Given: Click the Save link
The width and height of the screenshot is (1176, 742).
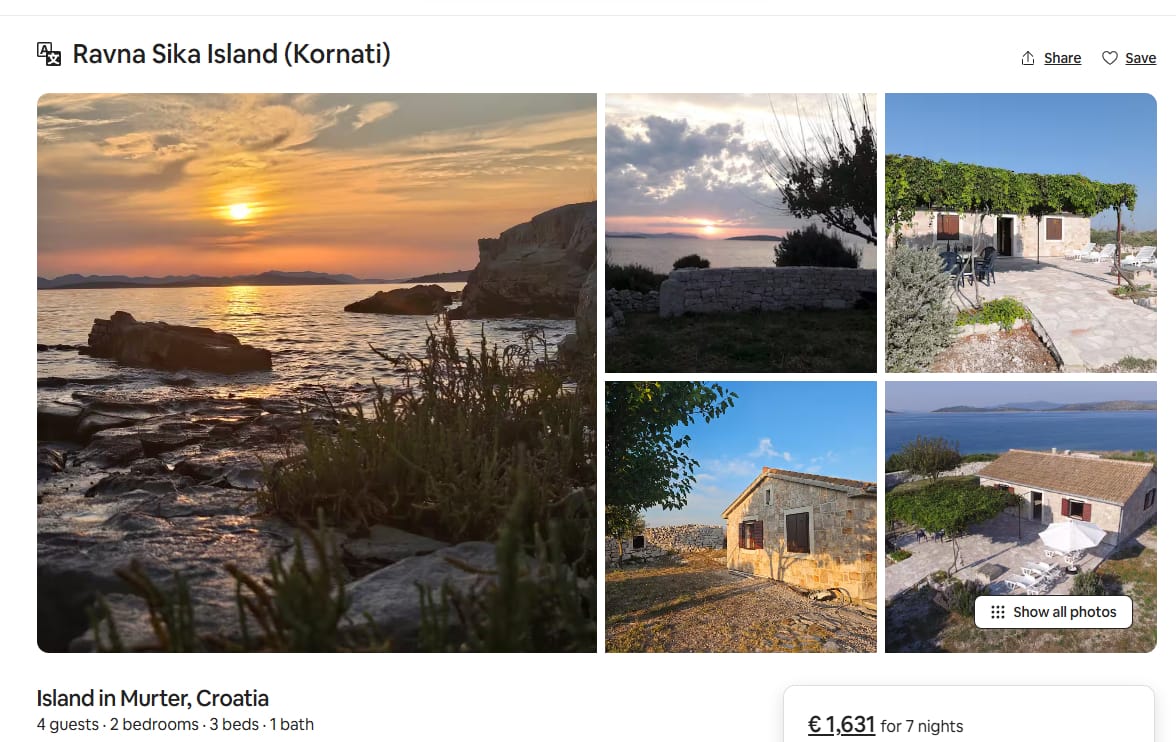Looking at the screenshot, I should click(1140, 58).
